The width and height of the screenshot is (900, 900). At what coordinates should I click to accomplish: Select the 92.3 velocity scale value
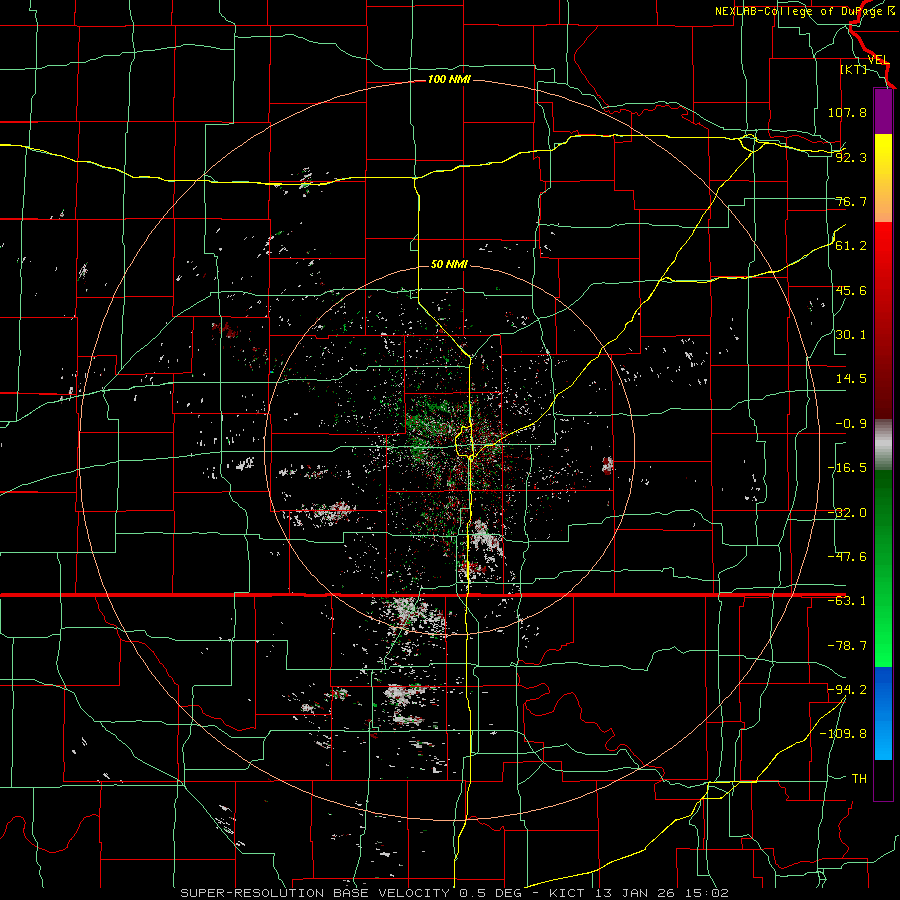[851, 157]
